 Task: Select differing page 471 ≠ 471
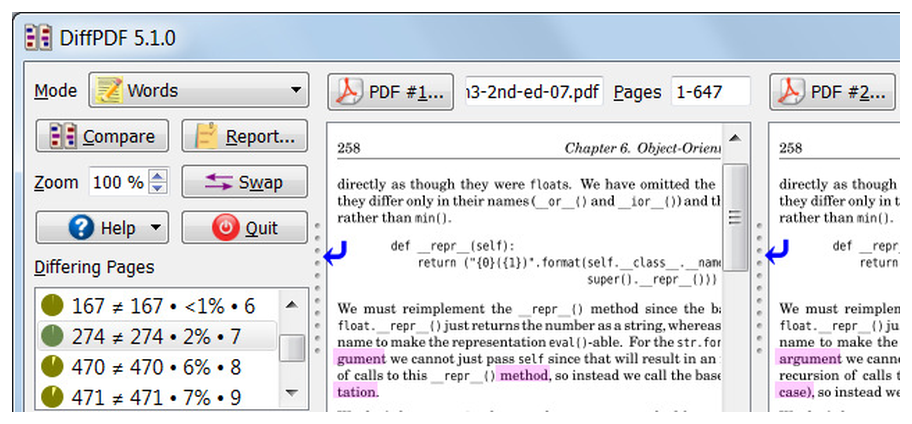[157, 398]
